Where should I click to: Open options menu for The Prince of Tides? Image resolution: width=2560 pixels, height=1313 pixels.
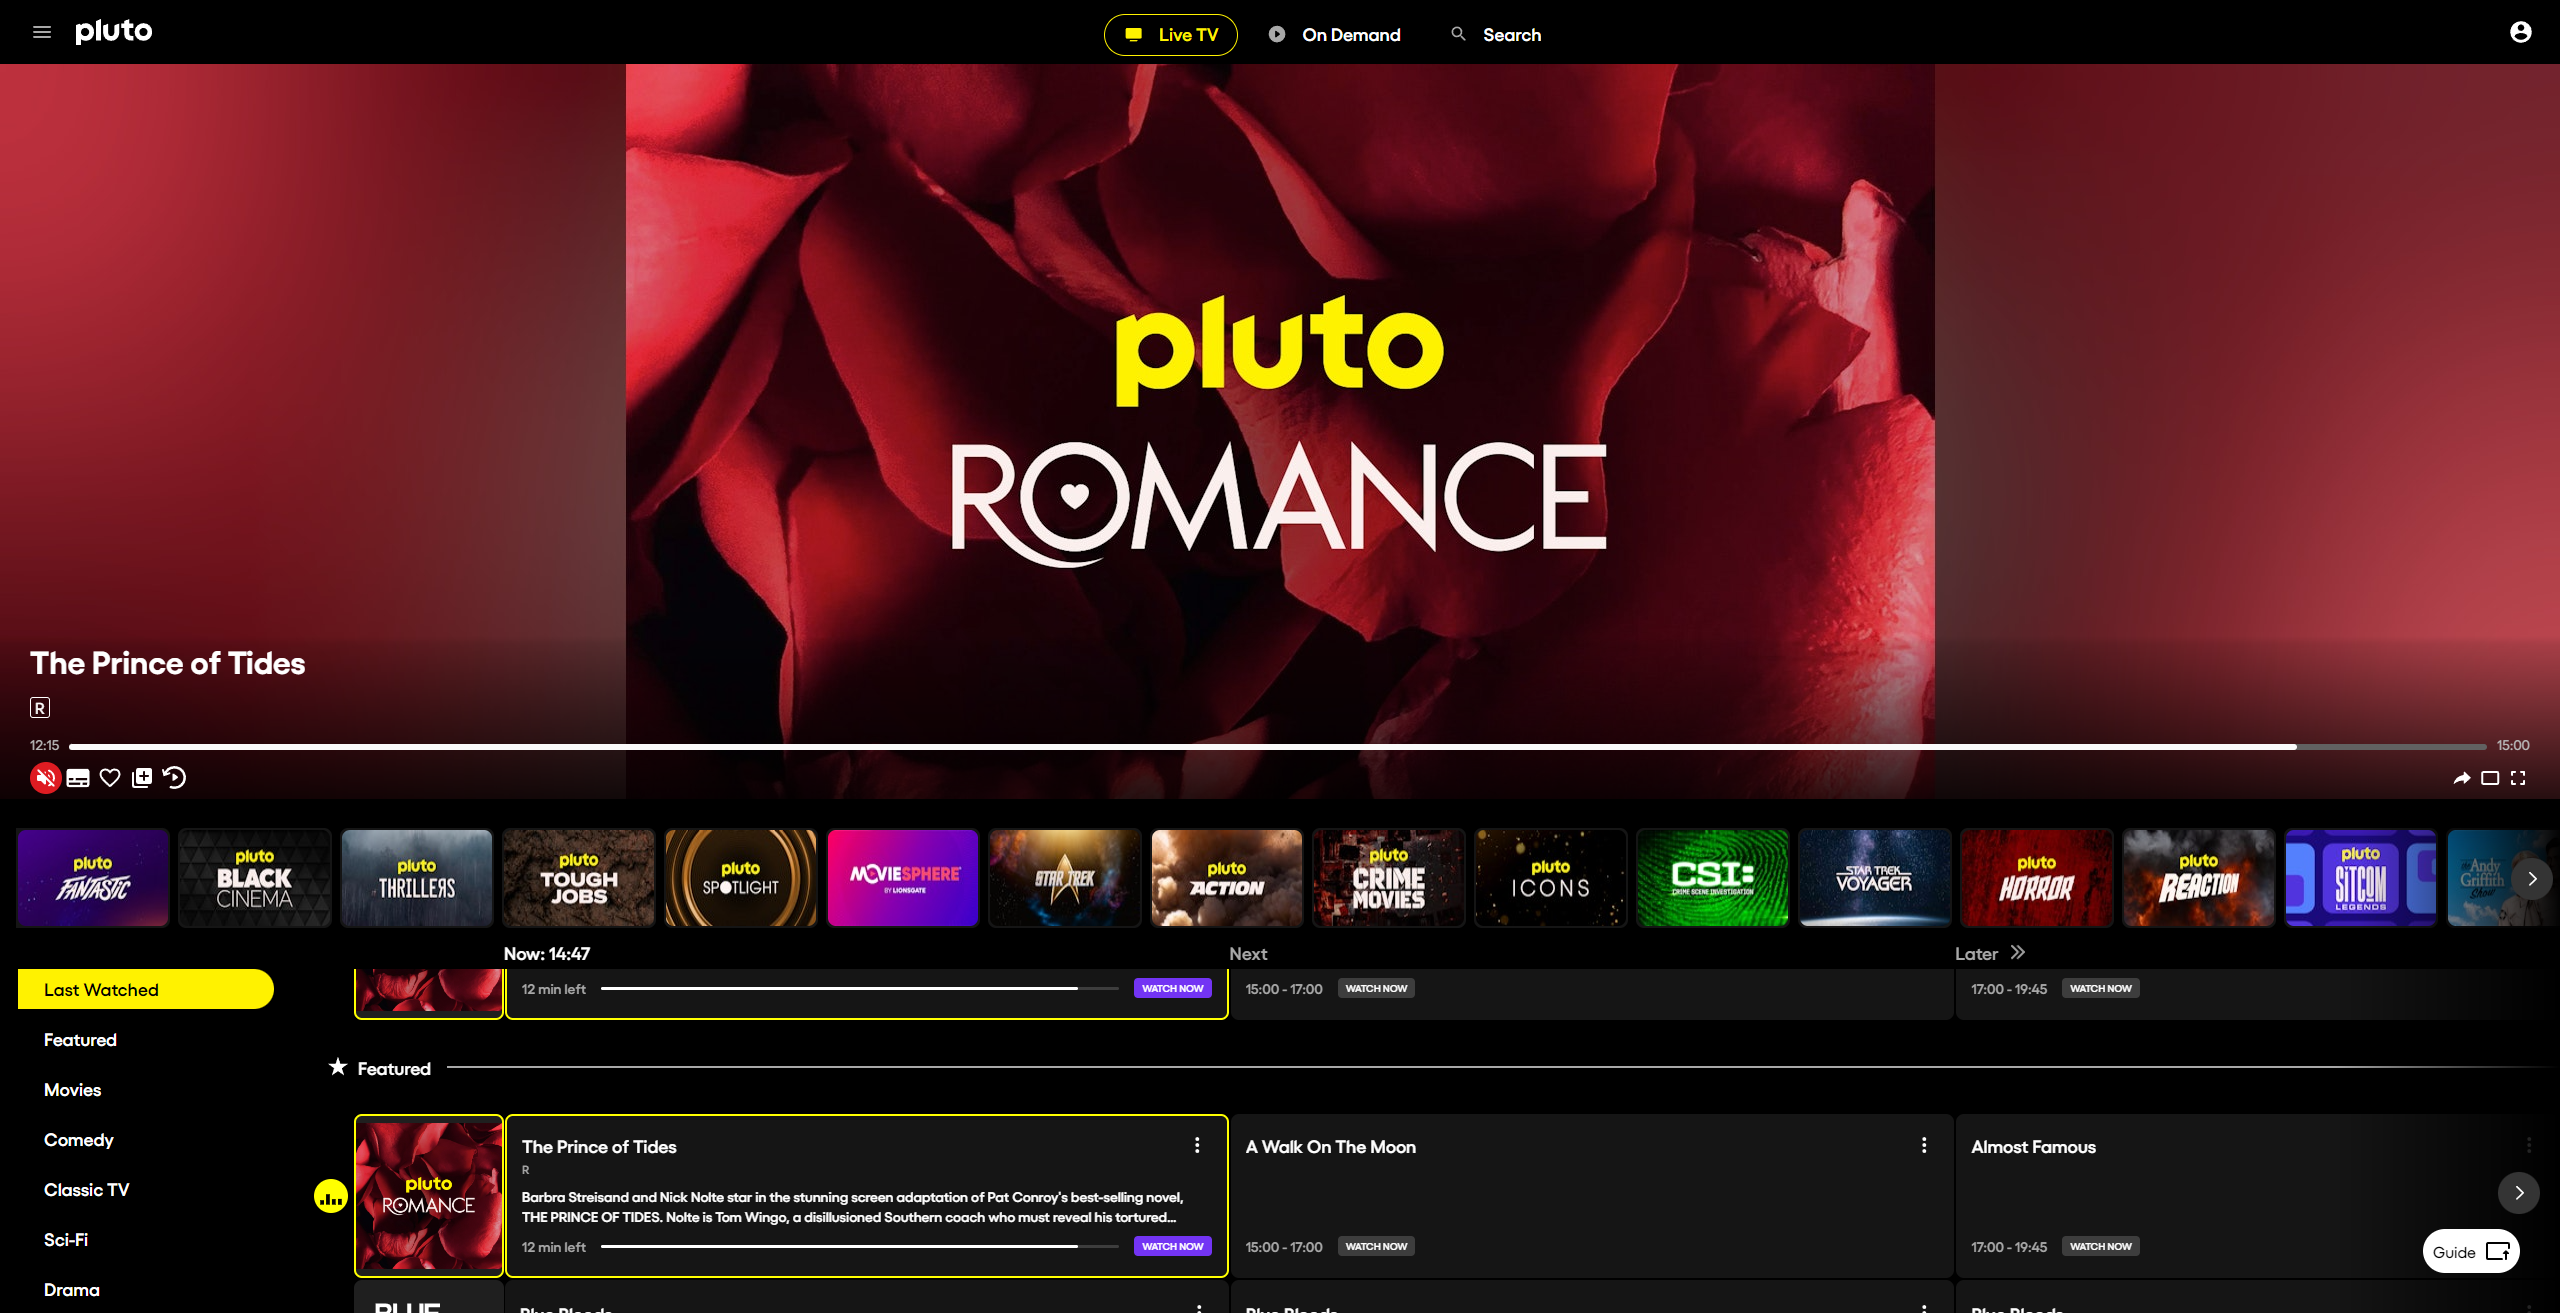1196,1145
